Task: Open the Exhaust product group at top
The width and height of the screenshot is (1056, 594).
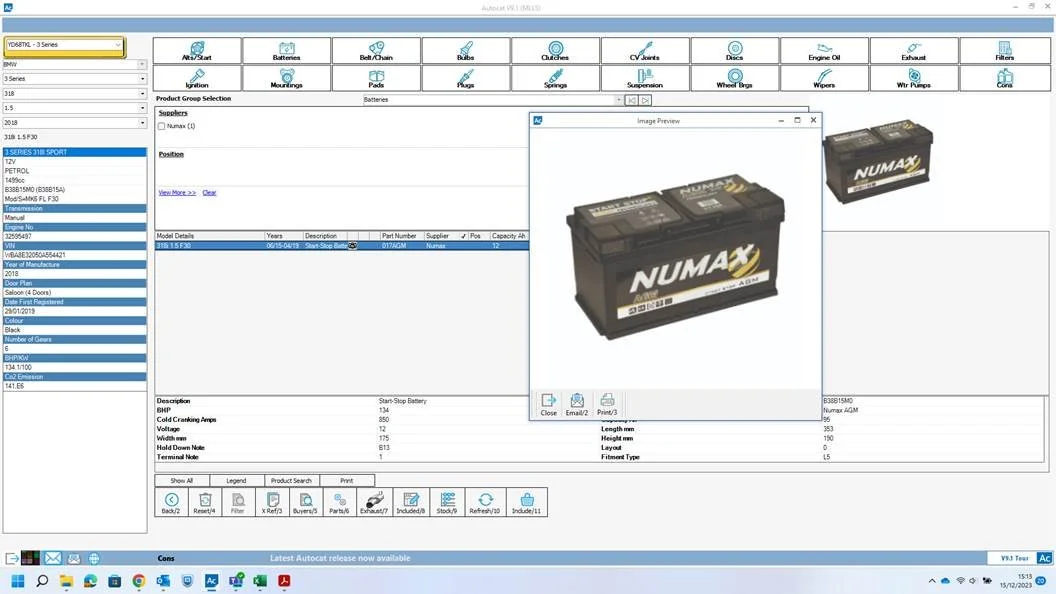Action: (914, 51)
